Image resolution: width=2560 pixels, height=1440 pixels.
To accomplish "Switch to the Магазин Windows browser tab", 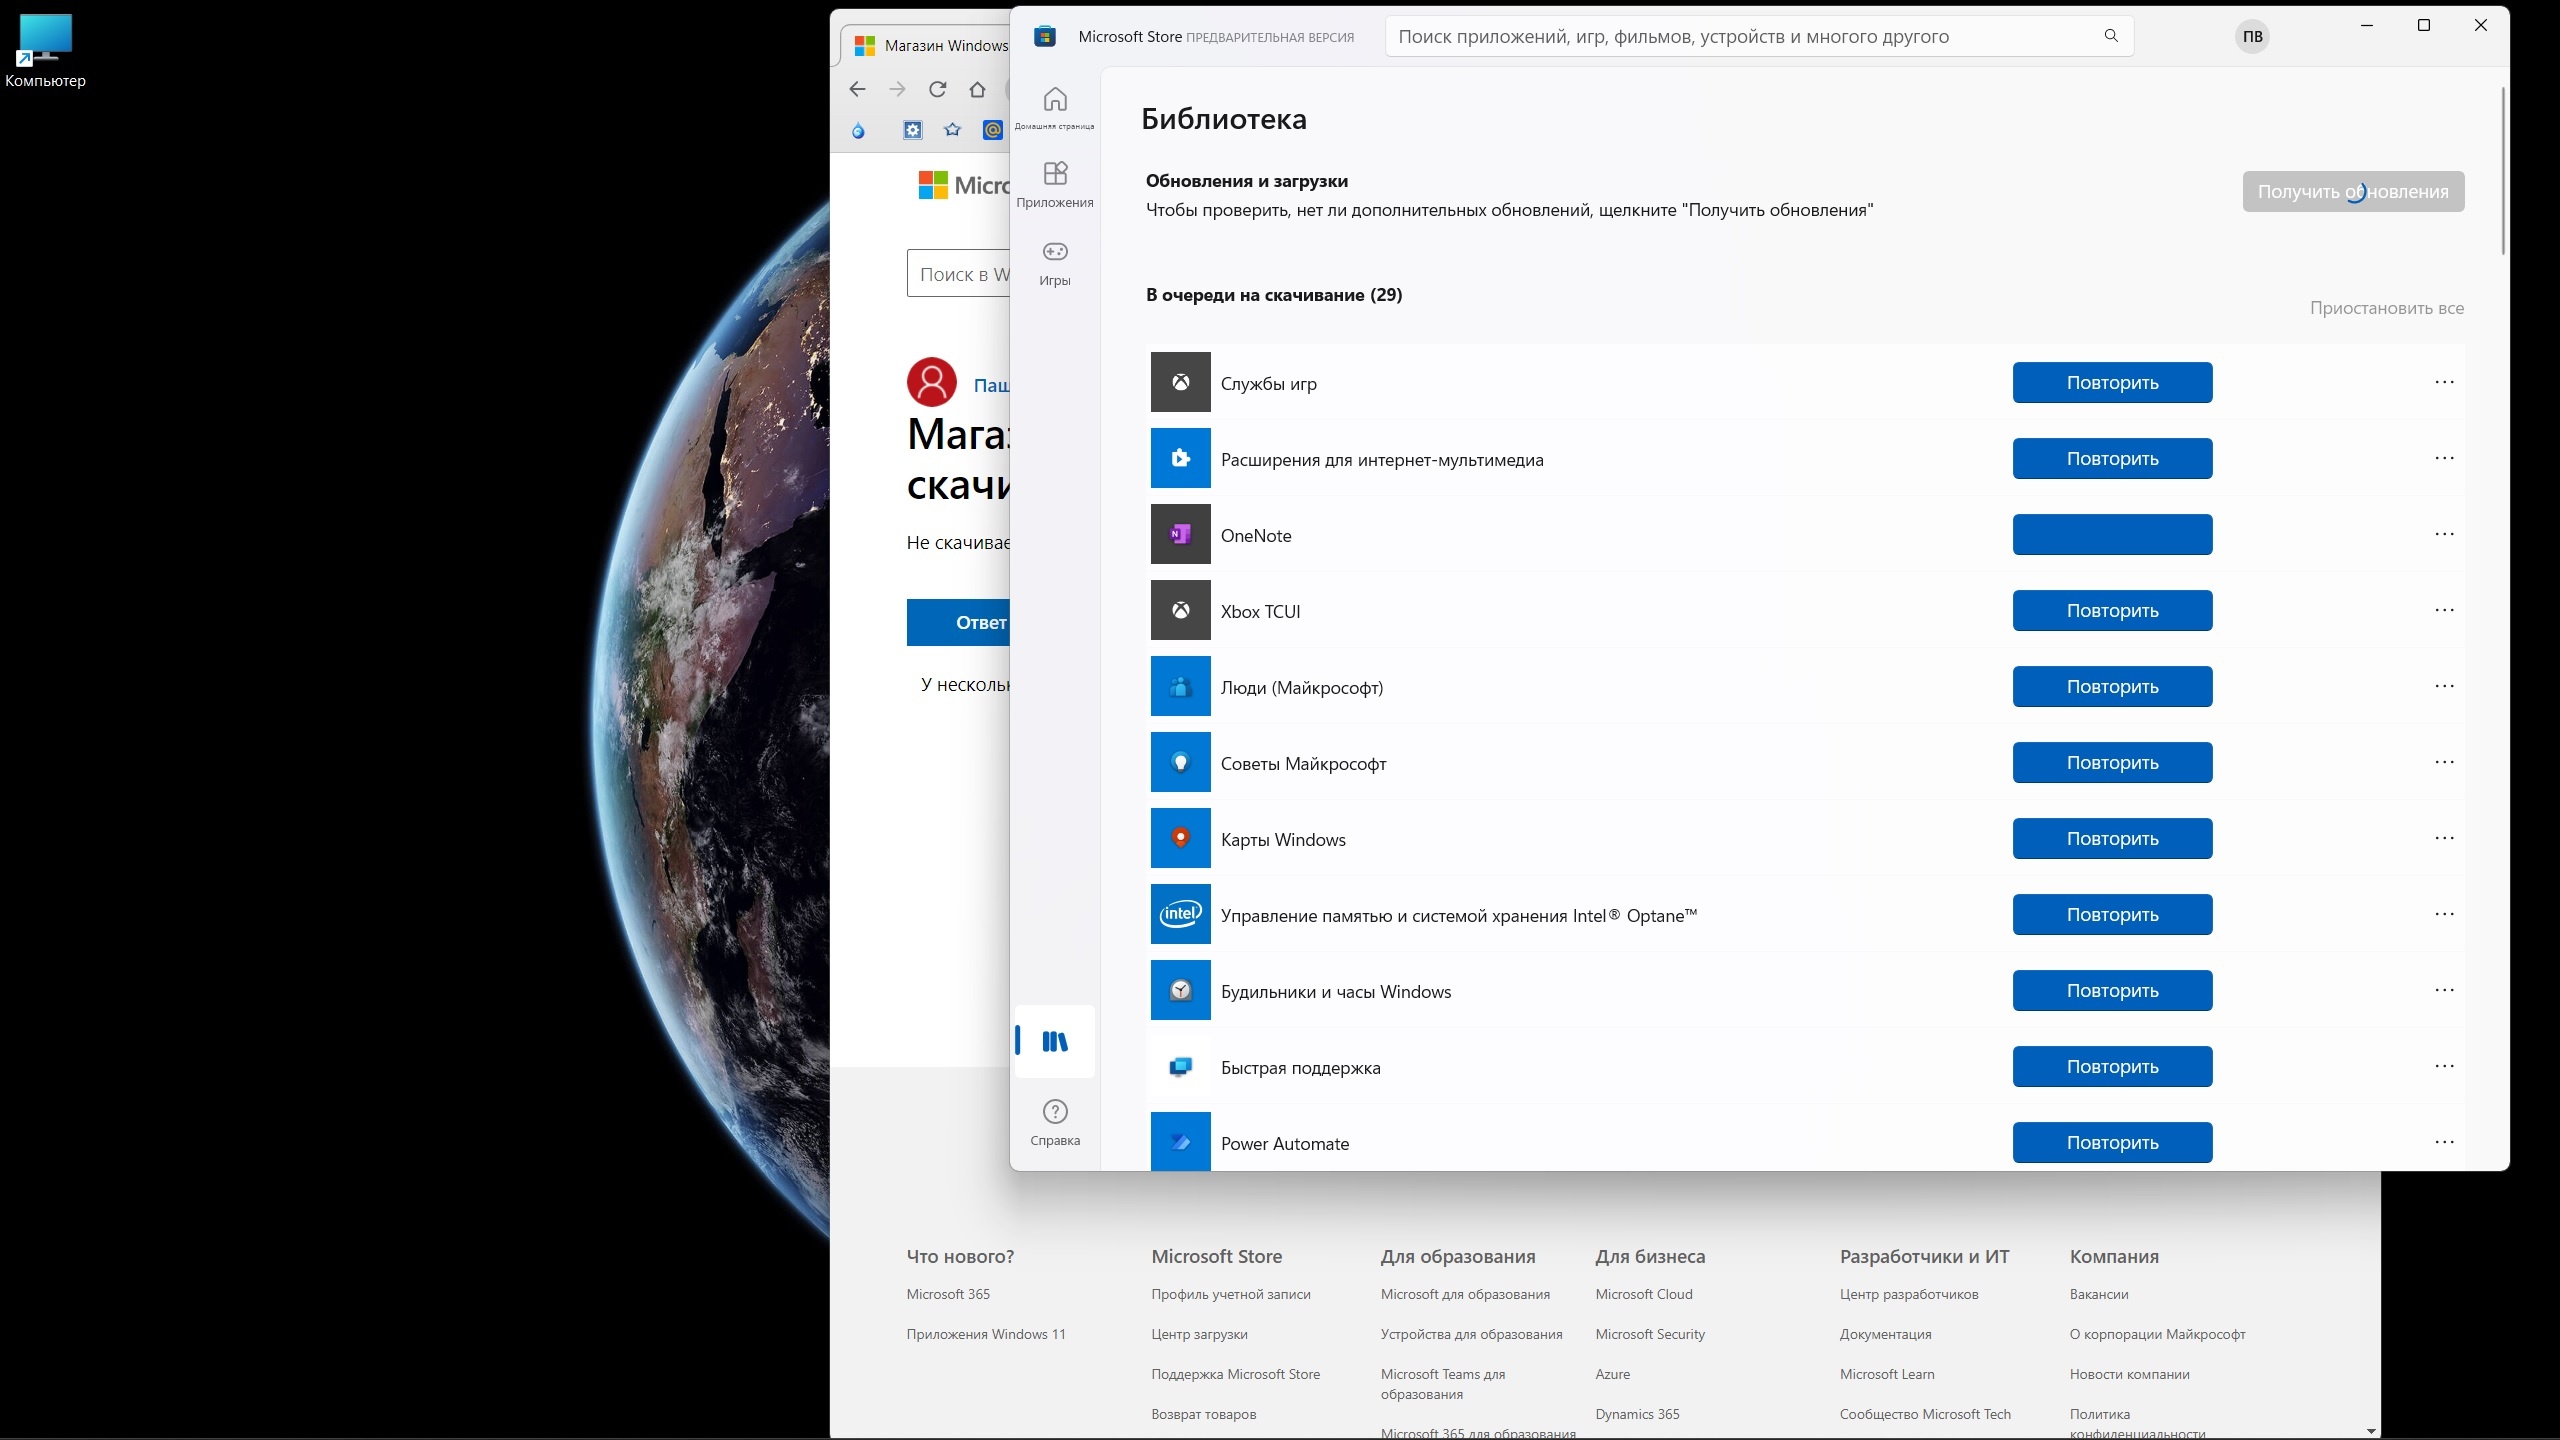I will click(x=928, y=45).
